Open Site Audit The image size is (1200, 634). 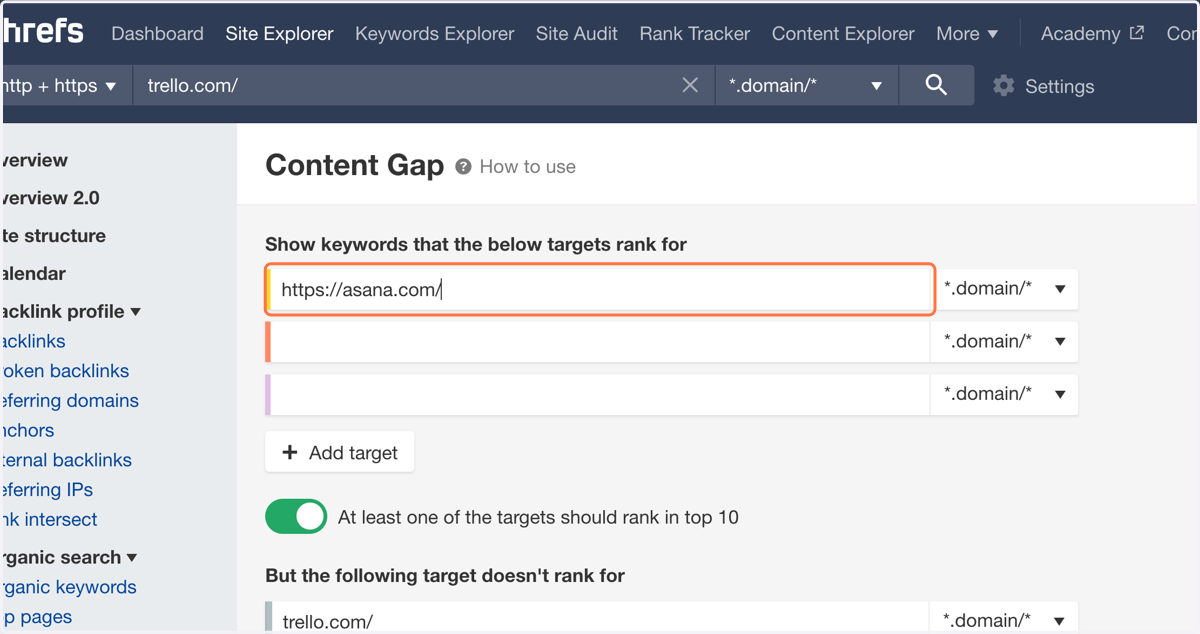pyautogui.click(x=577, y=34)
